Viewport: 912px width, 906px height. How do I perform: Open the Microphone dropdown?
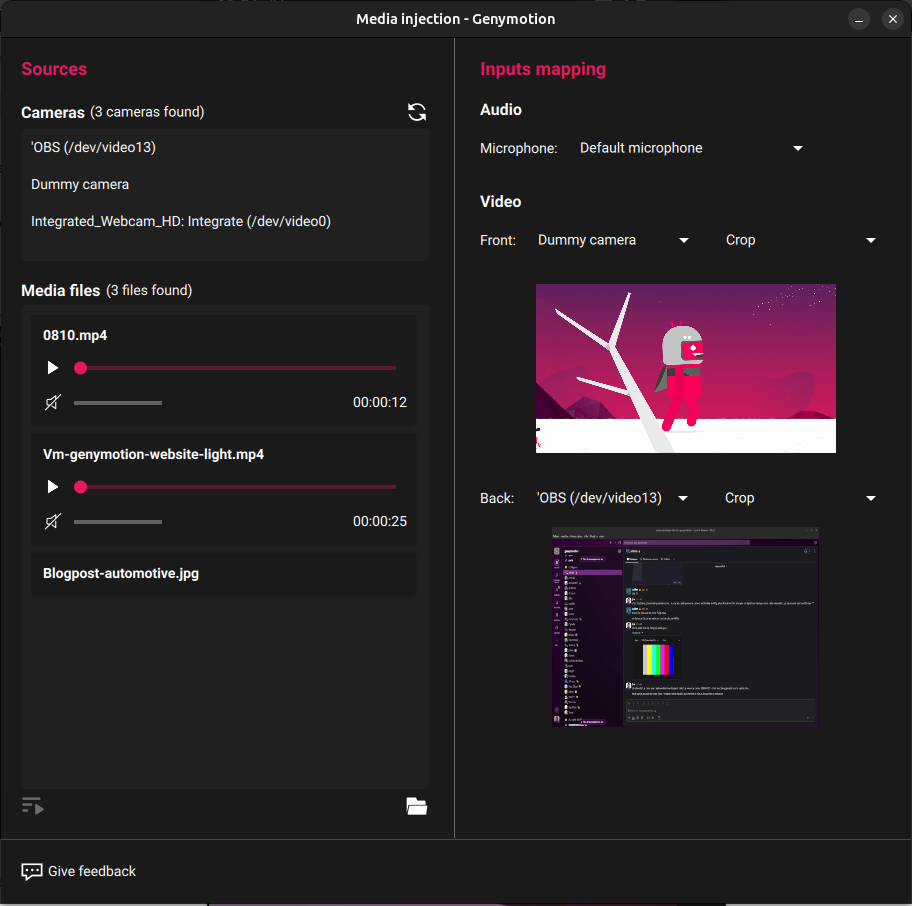pos(691,148)
